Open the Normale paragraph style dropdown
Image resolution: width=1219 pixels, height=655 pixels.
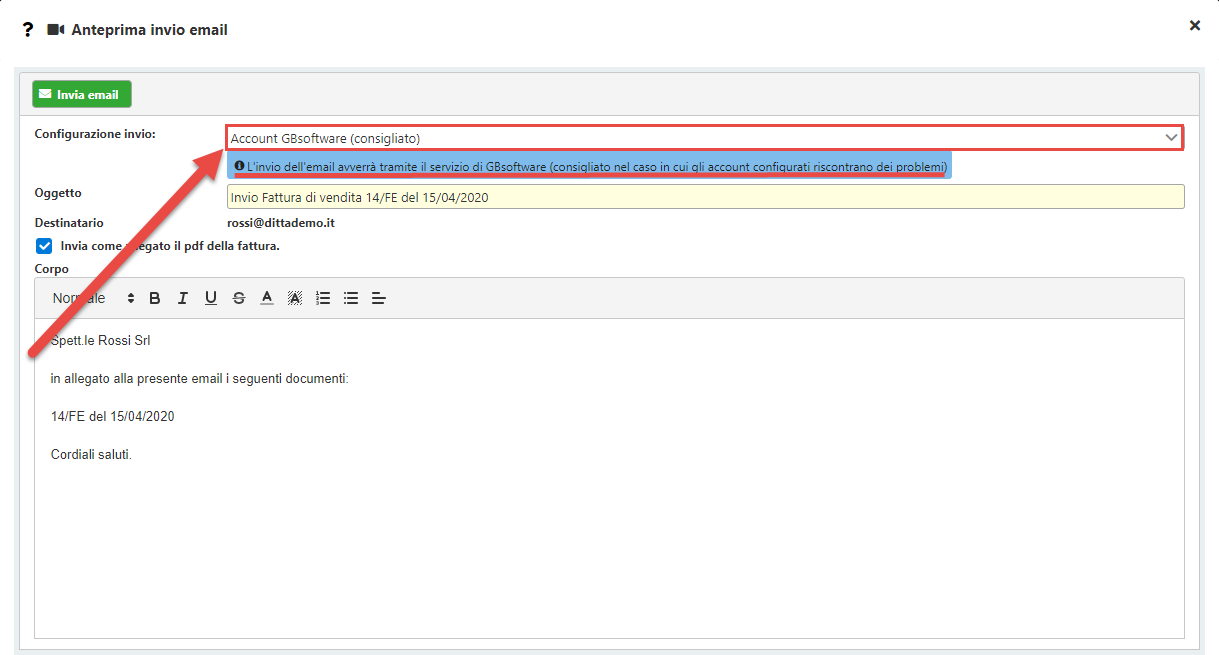coord(92,298)
